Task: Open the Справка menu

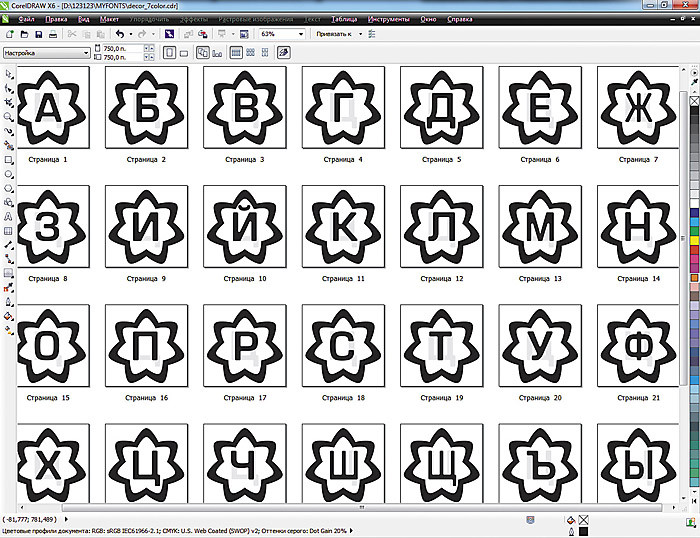Action: (460, 19)
